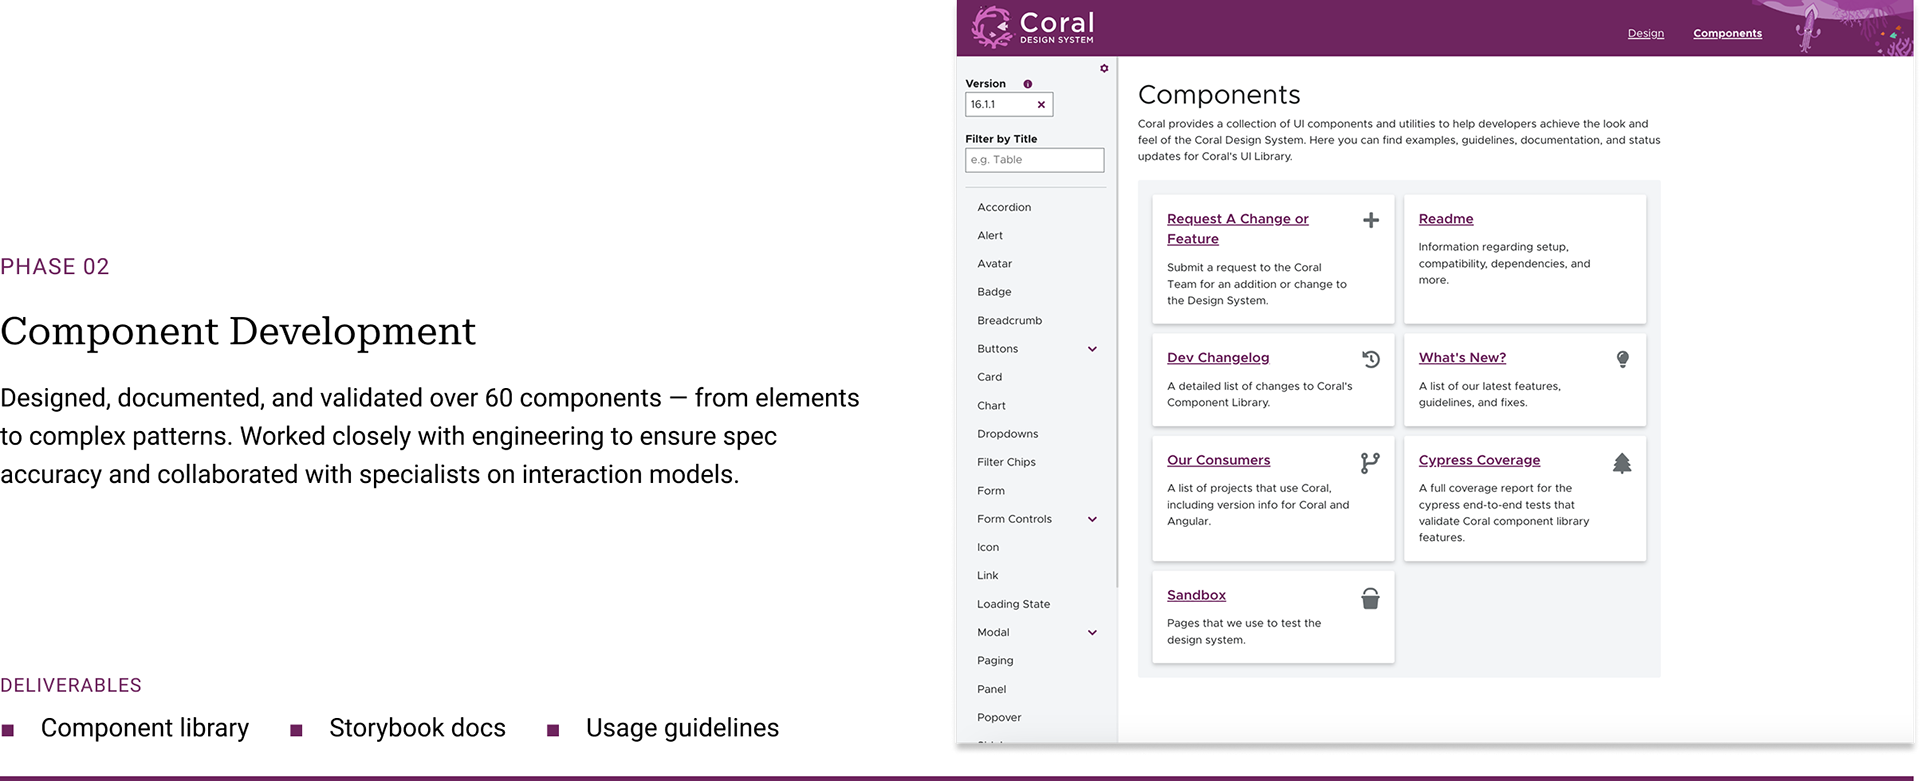1920x781 pixels.
Task: Open Breadcrumb in the sidebar
Action: (x=1009, y=320)
